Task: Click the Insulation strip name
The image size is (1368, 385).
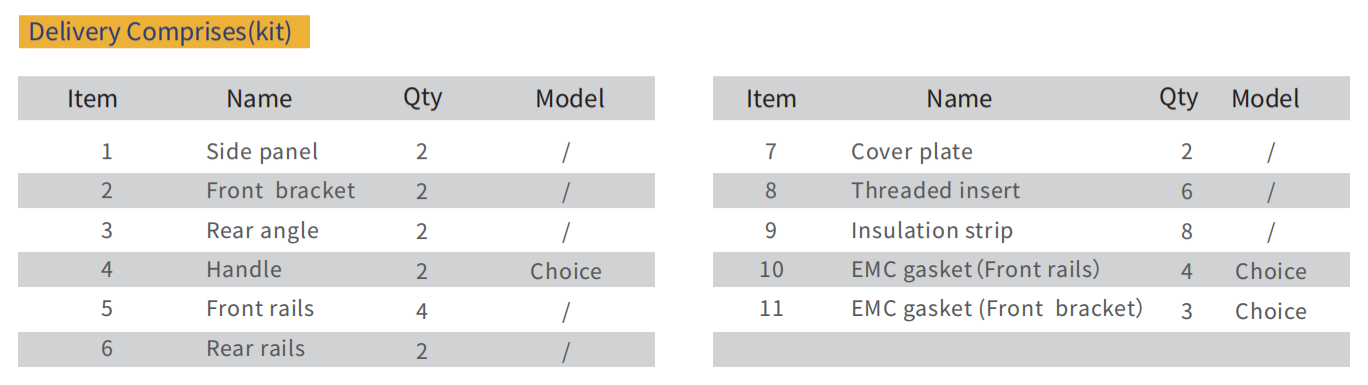Action: coord(932,231)
